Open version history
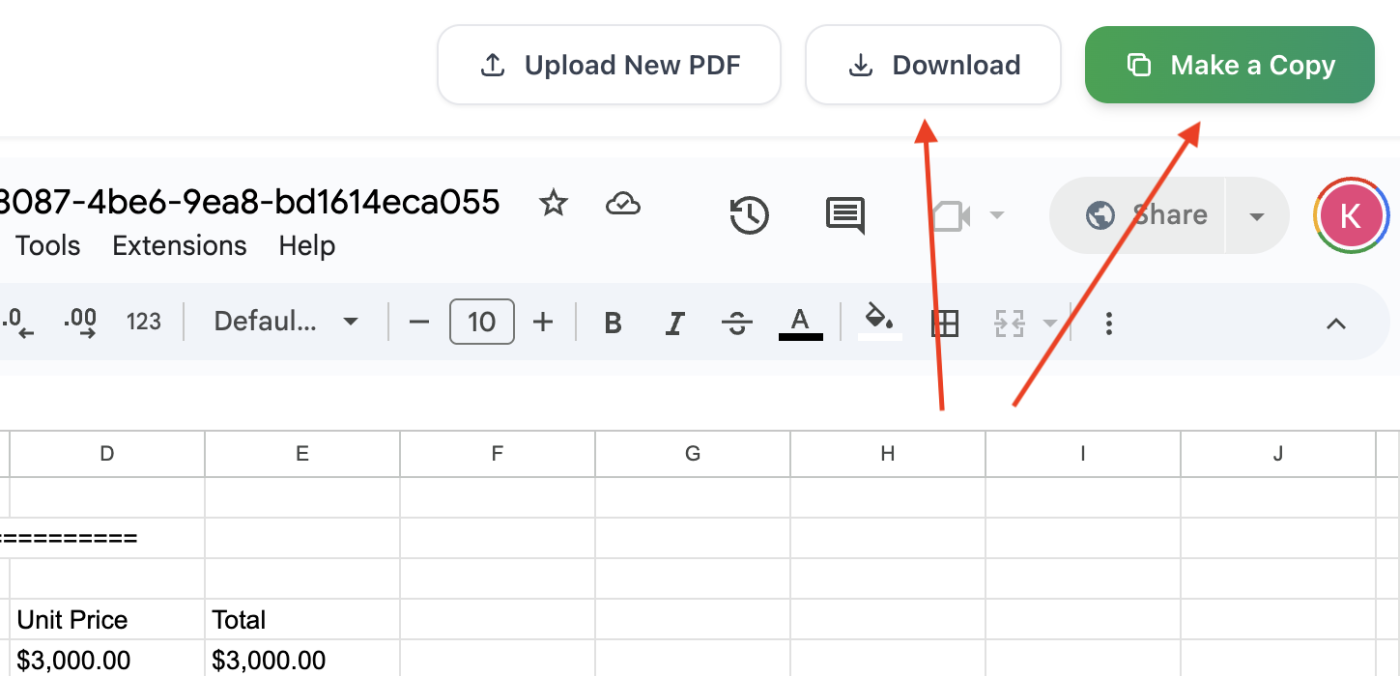1400x676 pixels. (x=749, y=215)
